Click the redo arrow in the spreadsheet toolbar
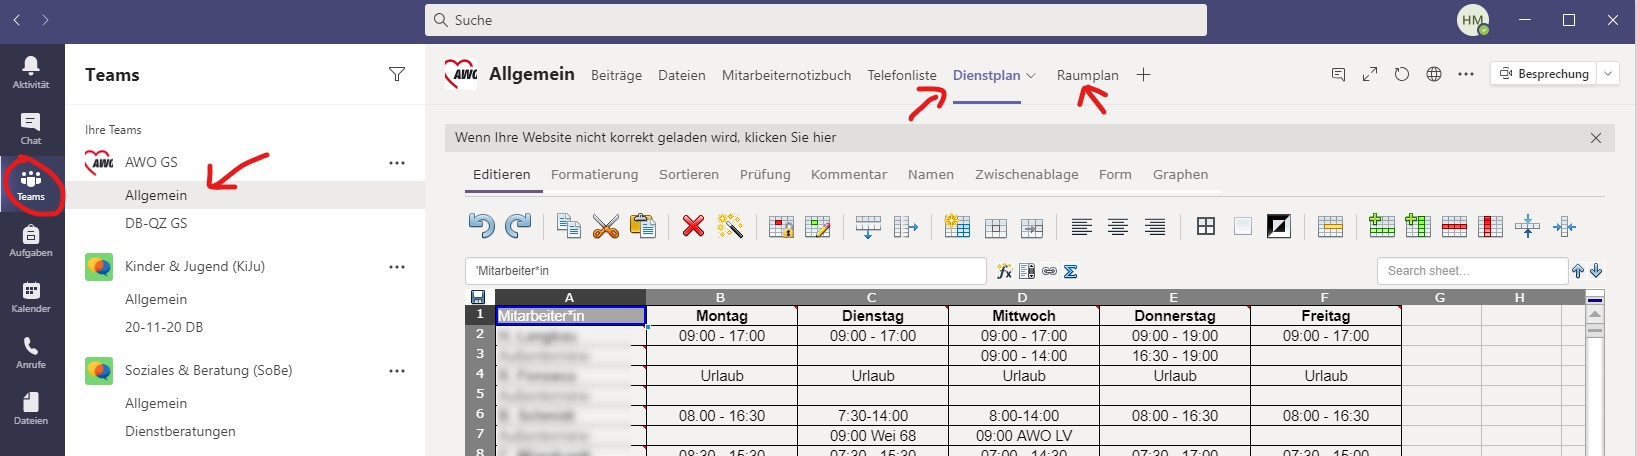This screenshot has width=1637, height=456. pos(518,226)
